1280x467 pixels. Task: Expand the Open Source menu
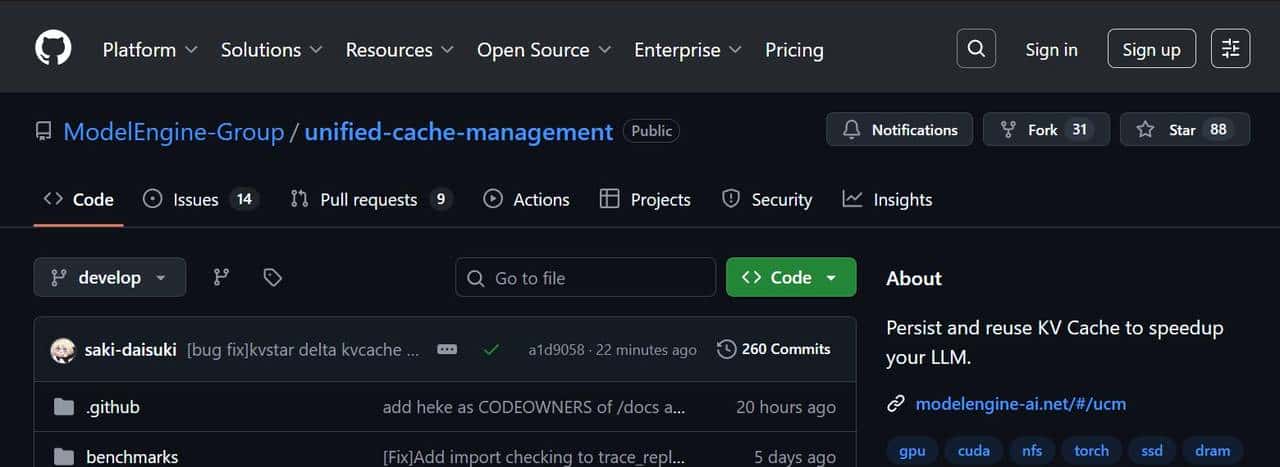pyautogui.click(x=544, y=50)
